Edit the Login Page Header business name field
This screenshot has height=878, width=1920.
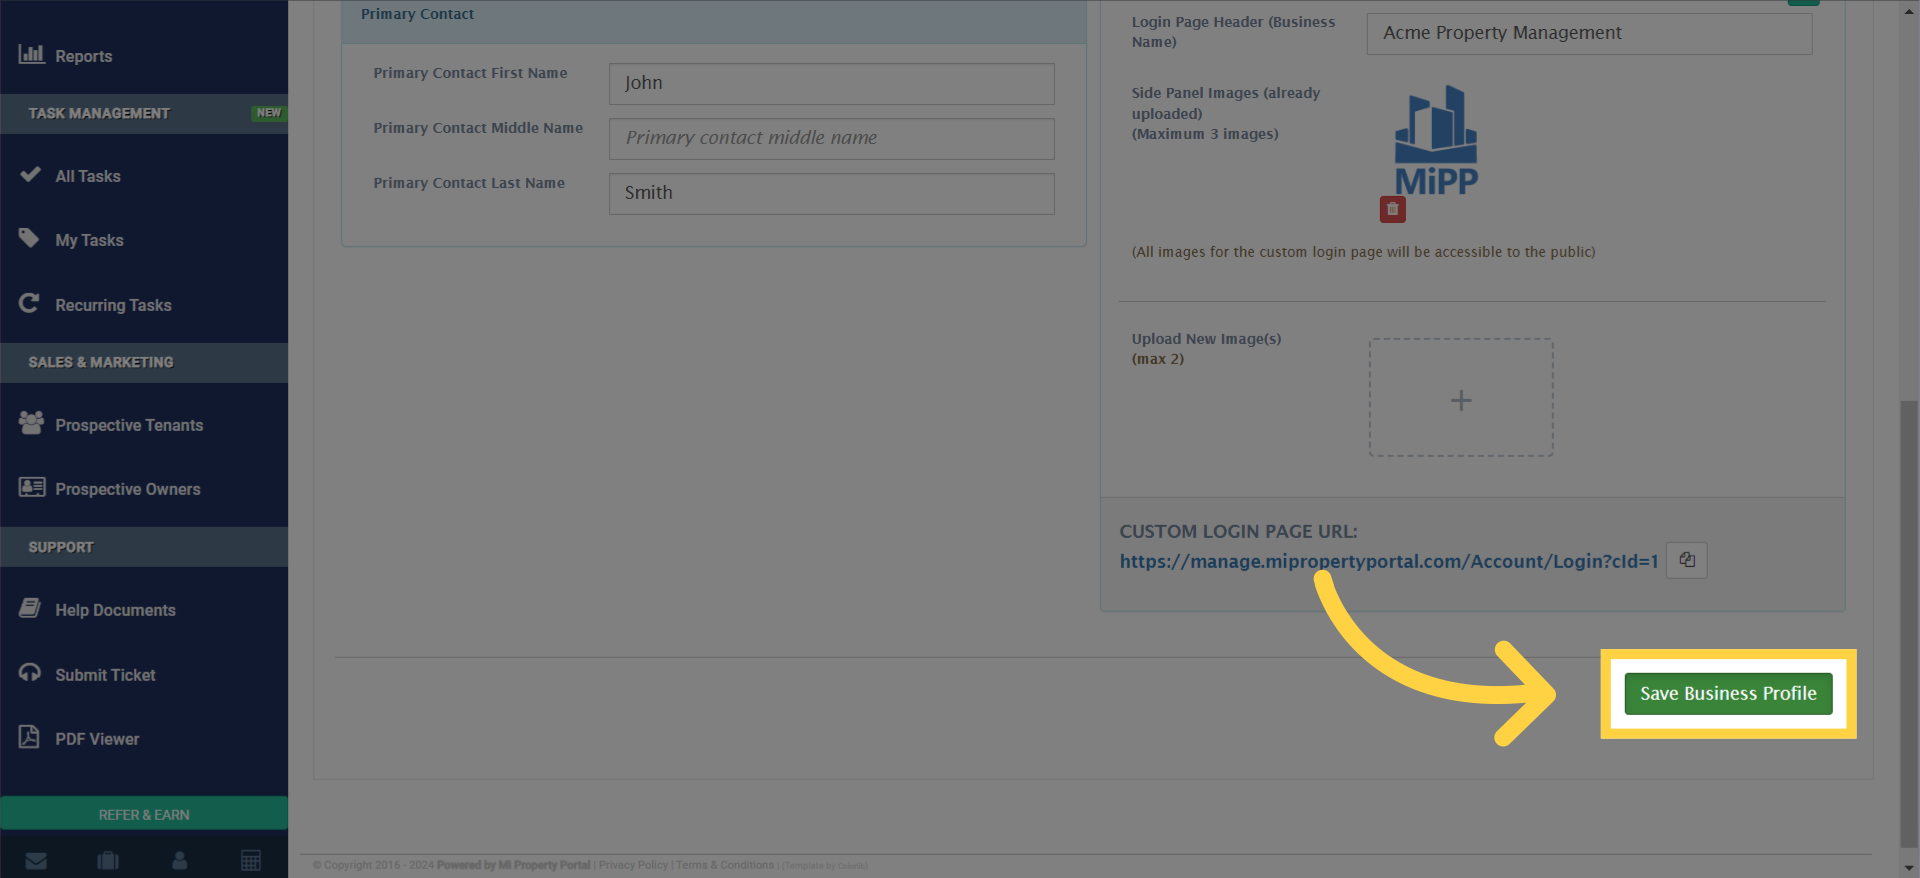pyautogui.click(x=1589, y=34)
